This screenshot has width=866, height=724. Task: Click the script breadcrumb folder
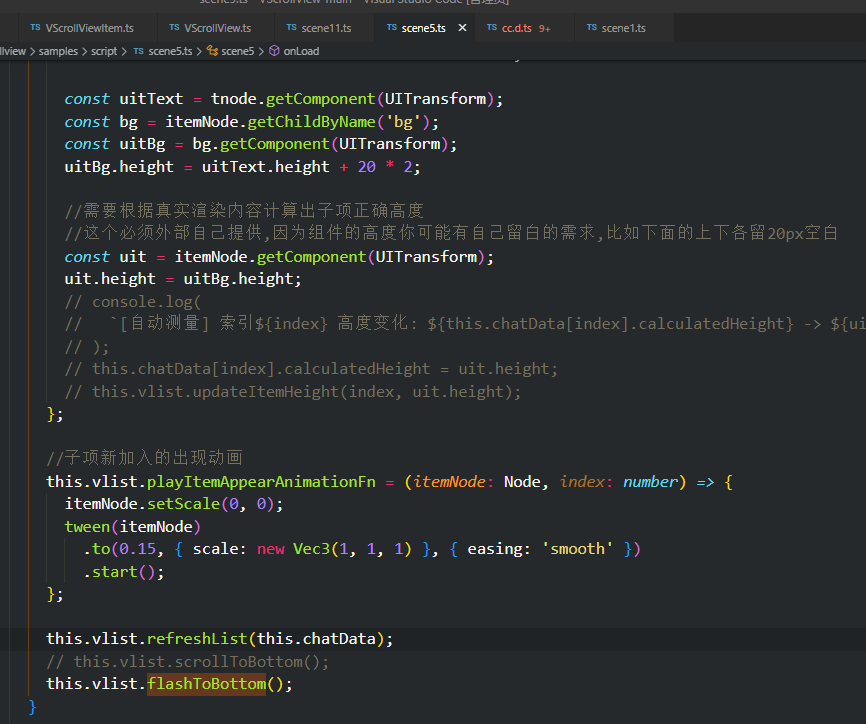104,51
